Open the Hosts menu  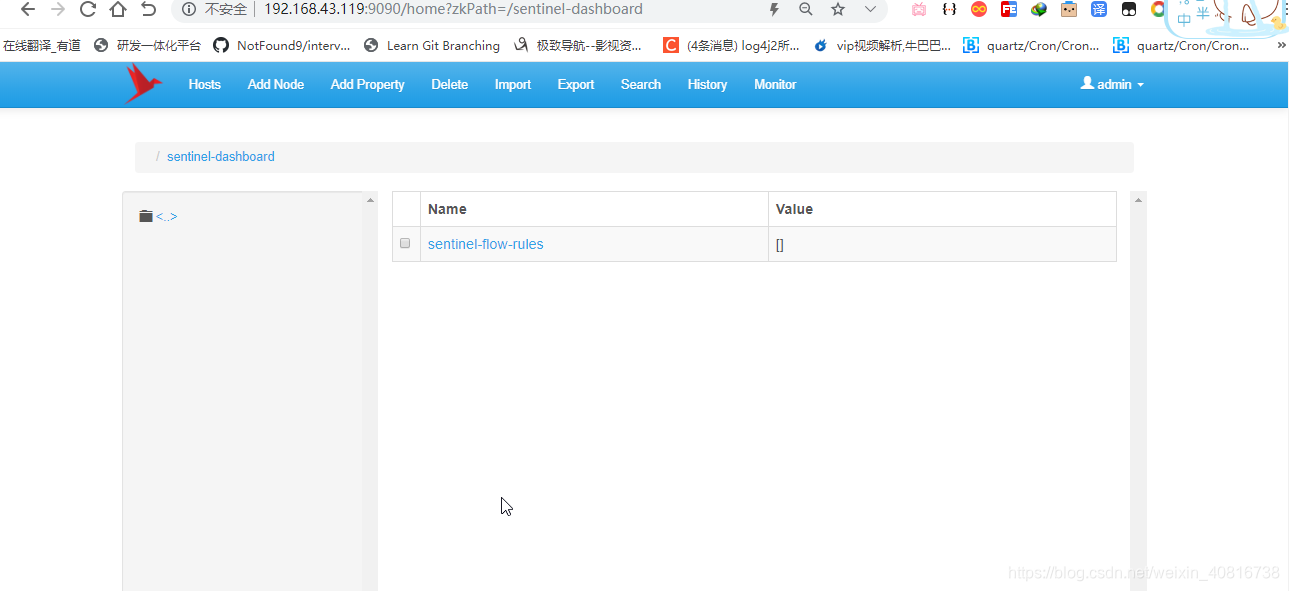click(x=204, y=84)
